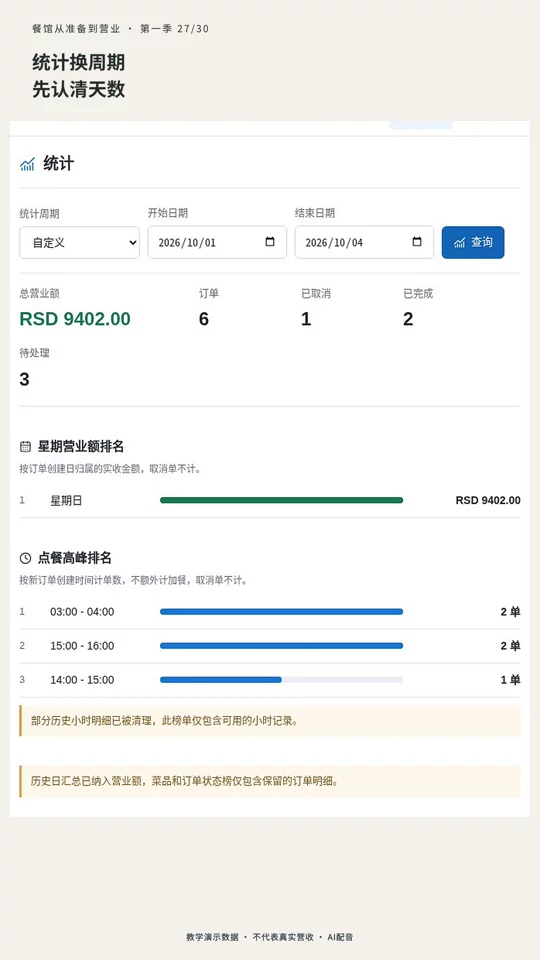The image size is (540, 960).
Task: Click the green 星期日 revenue bar
Action: [282, 500]
